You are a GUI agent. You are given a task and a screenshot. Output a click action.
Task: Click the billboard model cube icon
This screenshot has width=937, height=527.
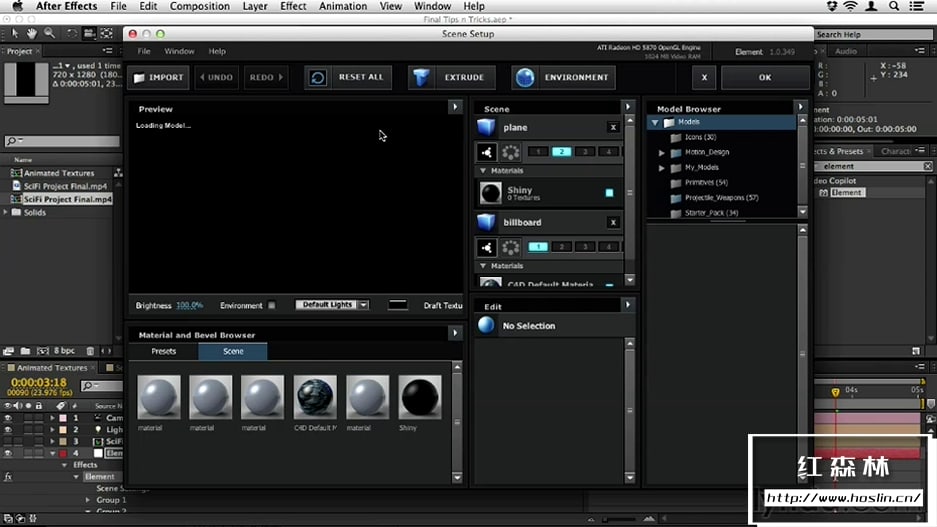pos(486,222)
